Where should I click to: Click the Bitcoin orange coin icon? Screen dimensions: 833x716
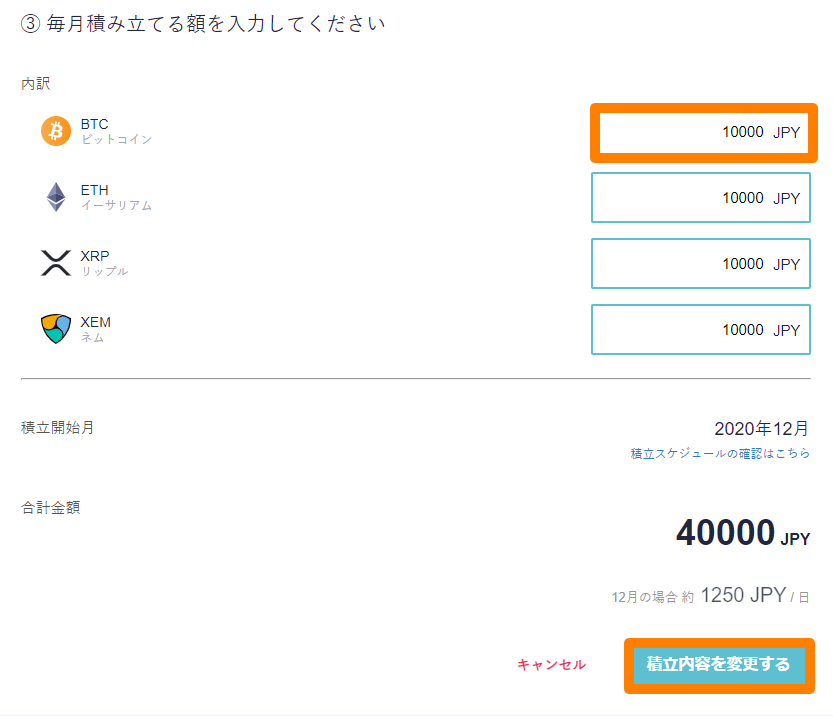[56, 131]
